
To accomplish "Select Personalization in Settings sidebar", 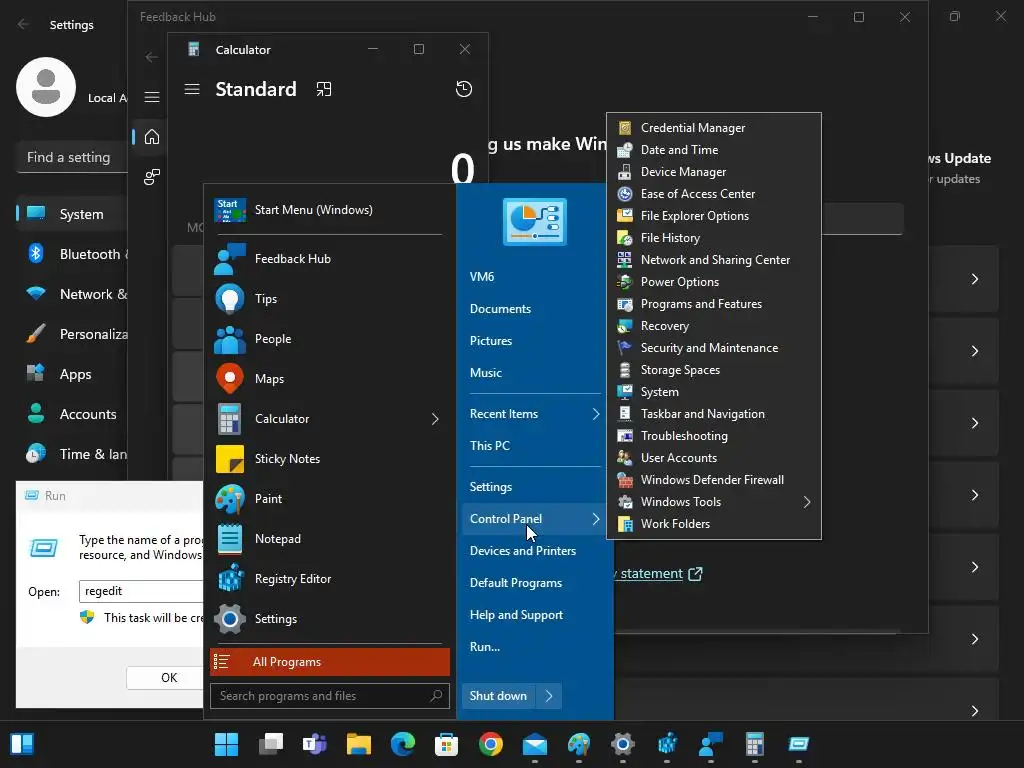I will [72, 334].
